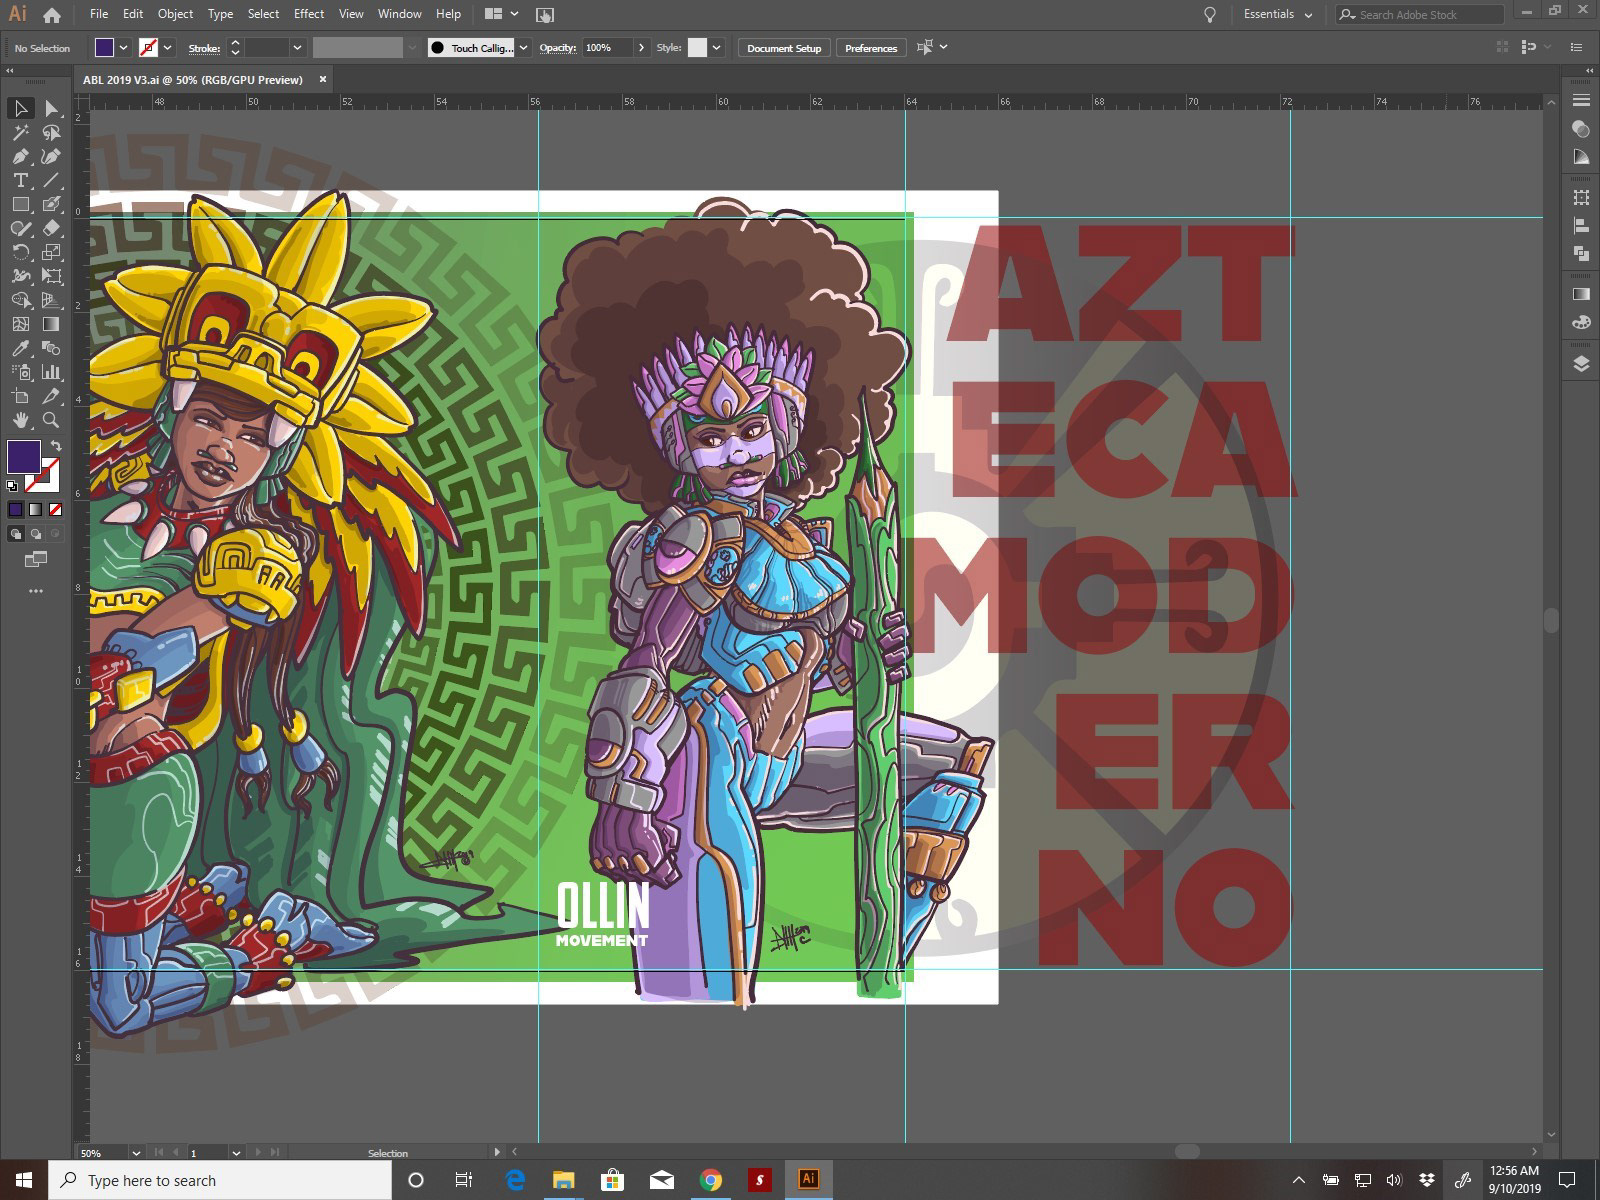Image resolution: width=1600 pixels, height=1200 pixels.
Task: Click the Preferences button
Action: 871,48
